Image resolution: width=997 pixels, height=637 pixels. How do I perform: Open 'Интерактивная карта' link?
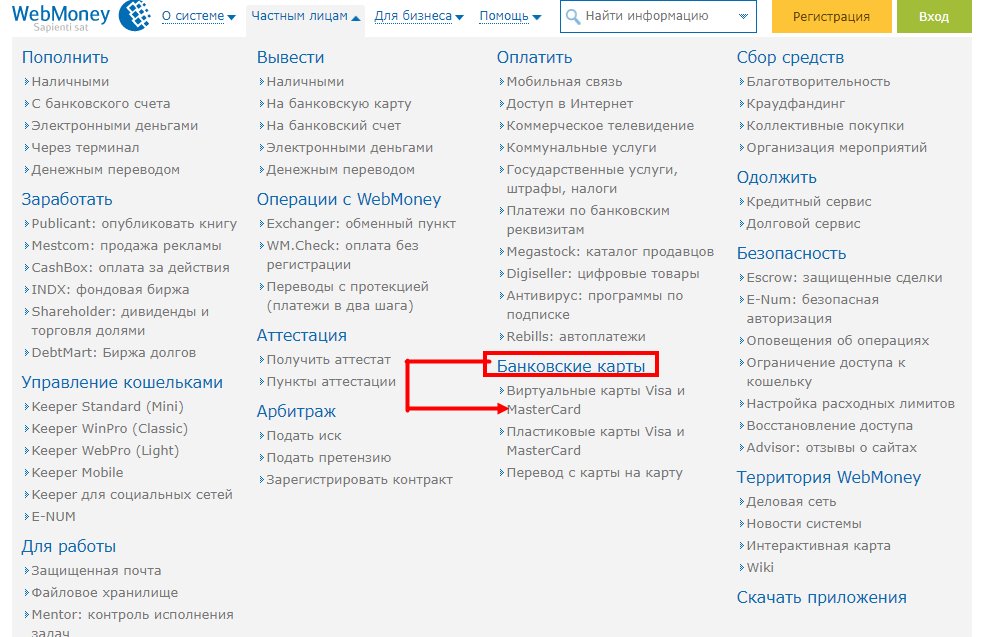(818, 546)
